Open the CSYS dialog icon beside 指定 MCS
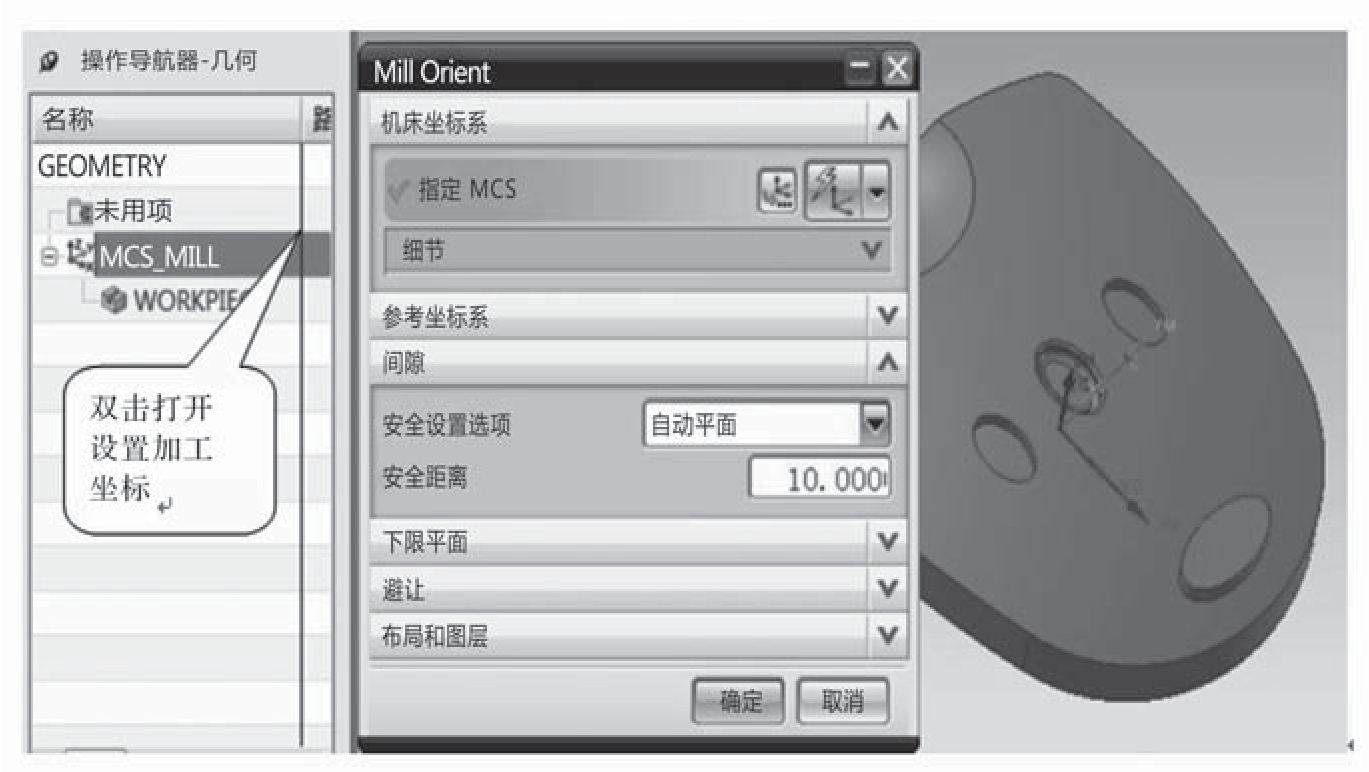Viewport: 1369px width, 772px height. tap(779, 190)
